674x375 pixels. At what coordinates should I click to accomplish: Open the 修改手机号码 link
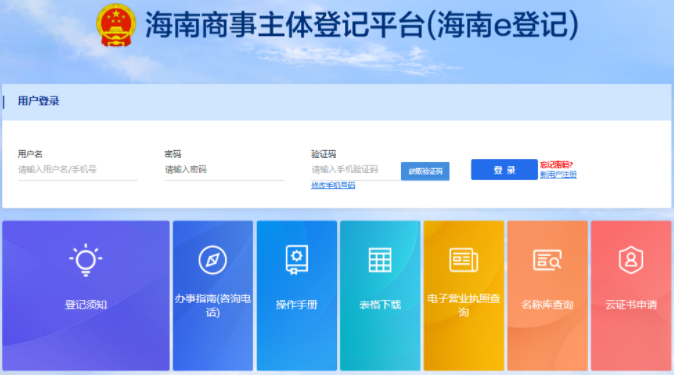(x=333, y=185)
